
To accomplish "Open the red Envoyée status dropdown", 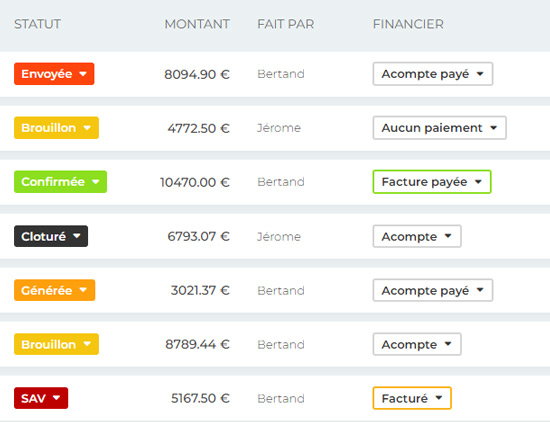I will pyautogui.click(x=54, y=74).
